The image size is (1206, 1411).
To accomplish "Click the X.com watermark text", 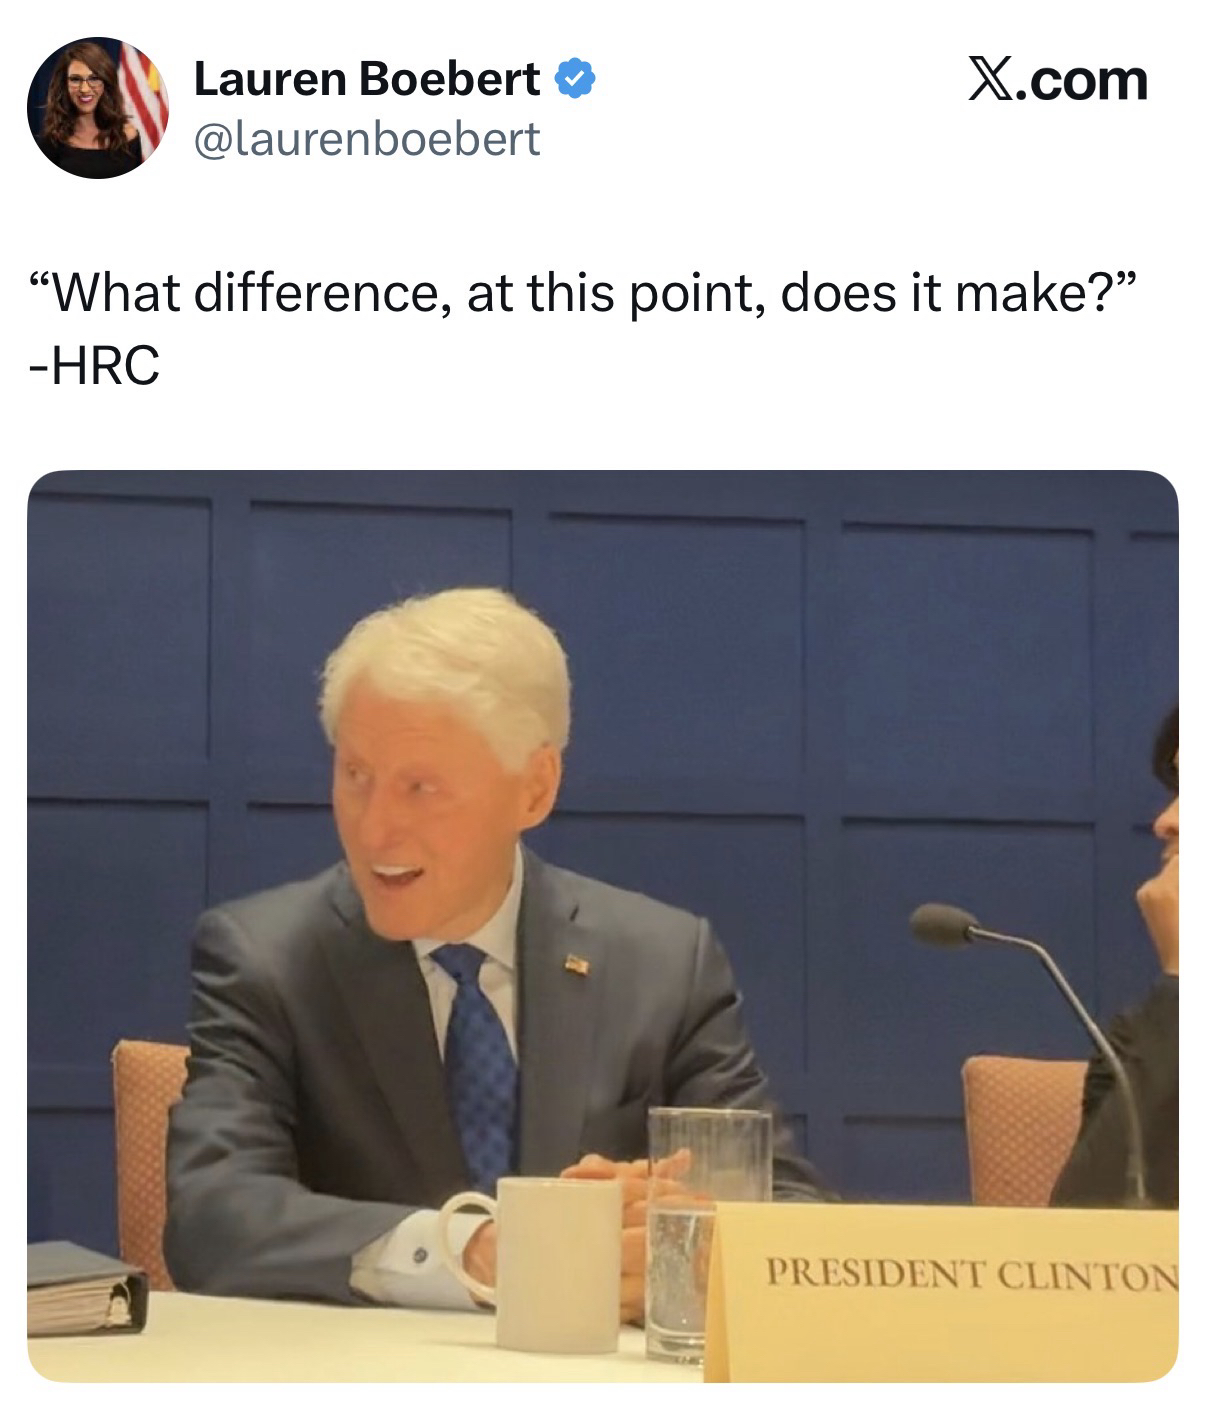I will point(1058,80).
